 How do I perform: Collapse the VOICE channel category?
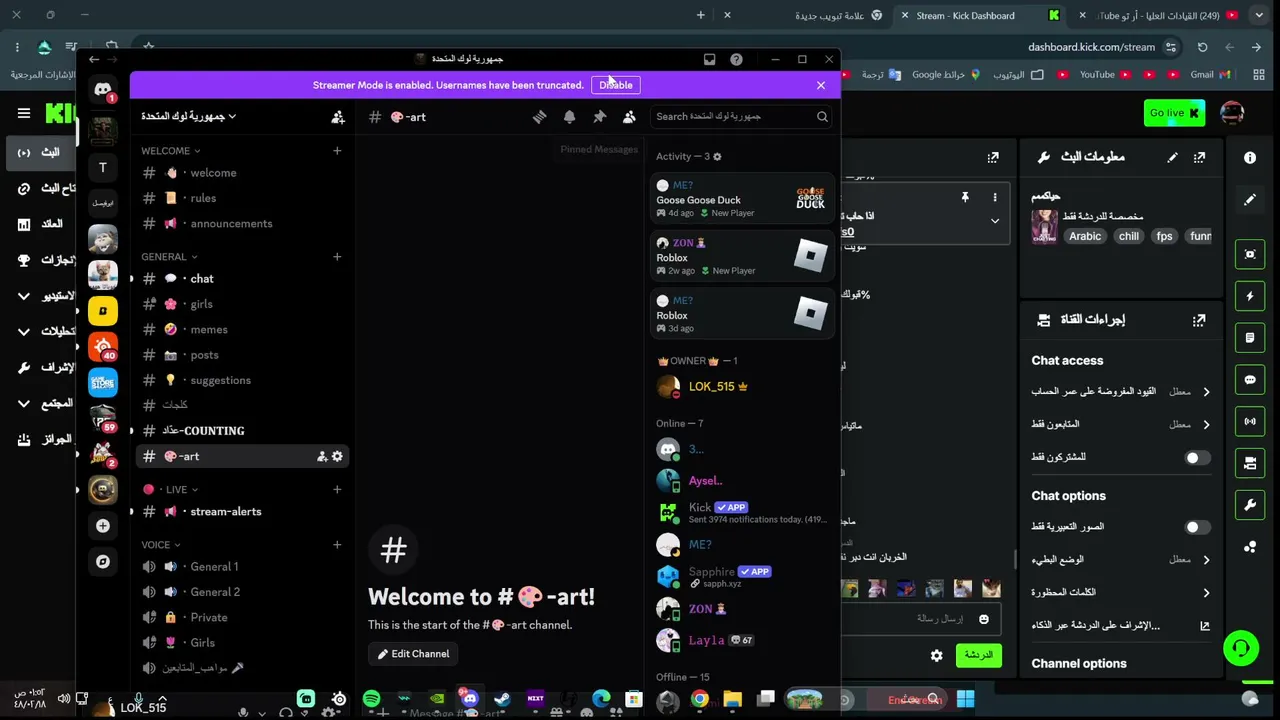coord(160,545)
